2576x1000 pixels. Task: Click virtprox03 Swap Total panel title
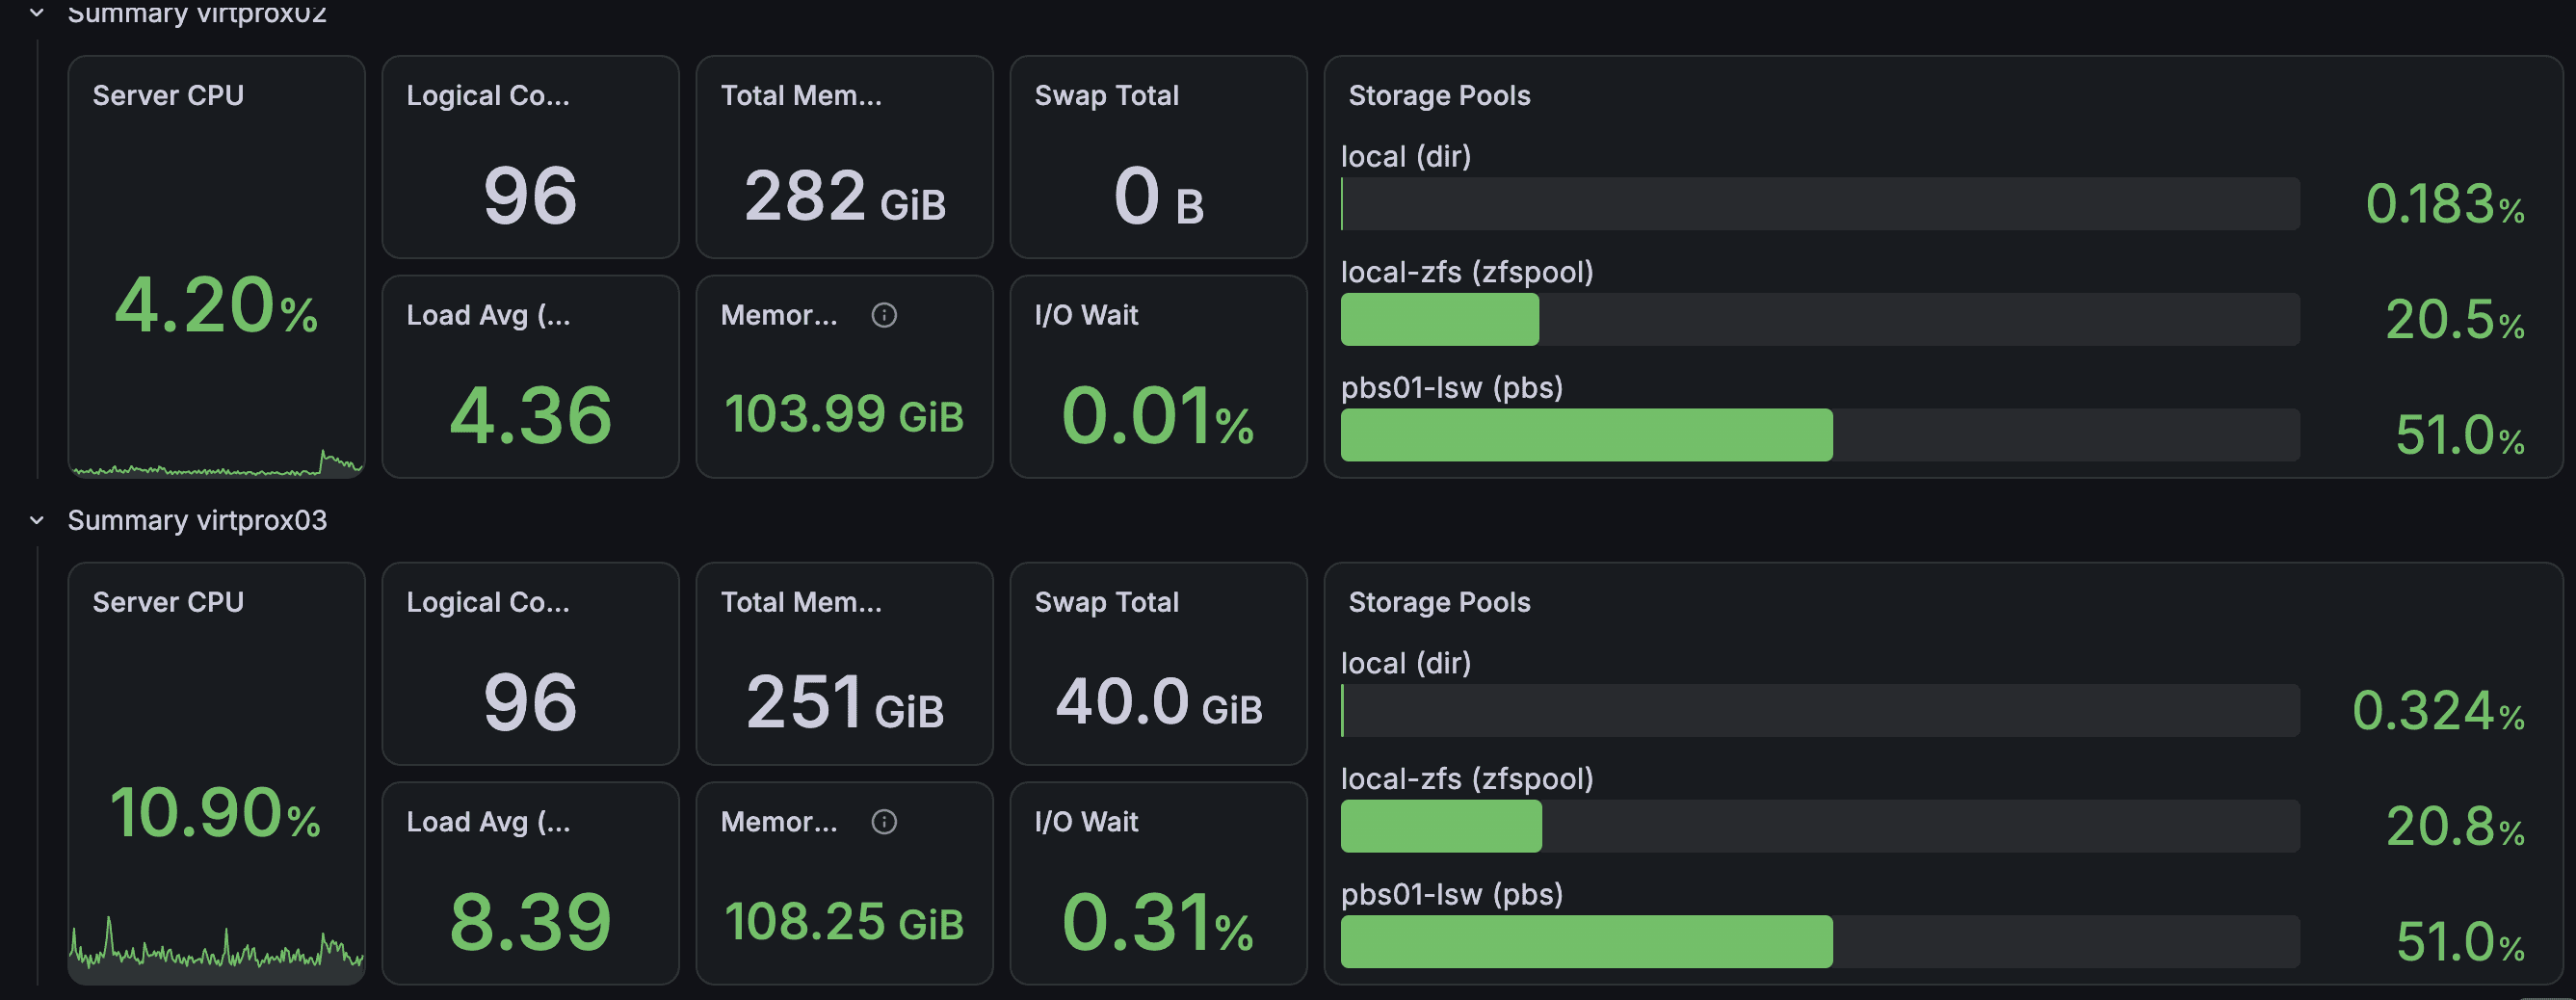1107,602
